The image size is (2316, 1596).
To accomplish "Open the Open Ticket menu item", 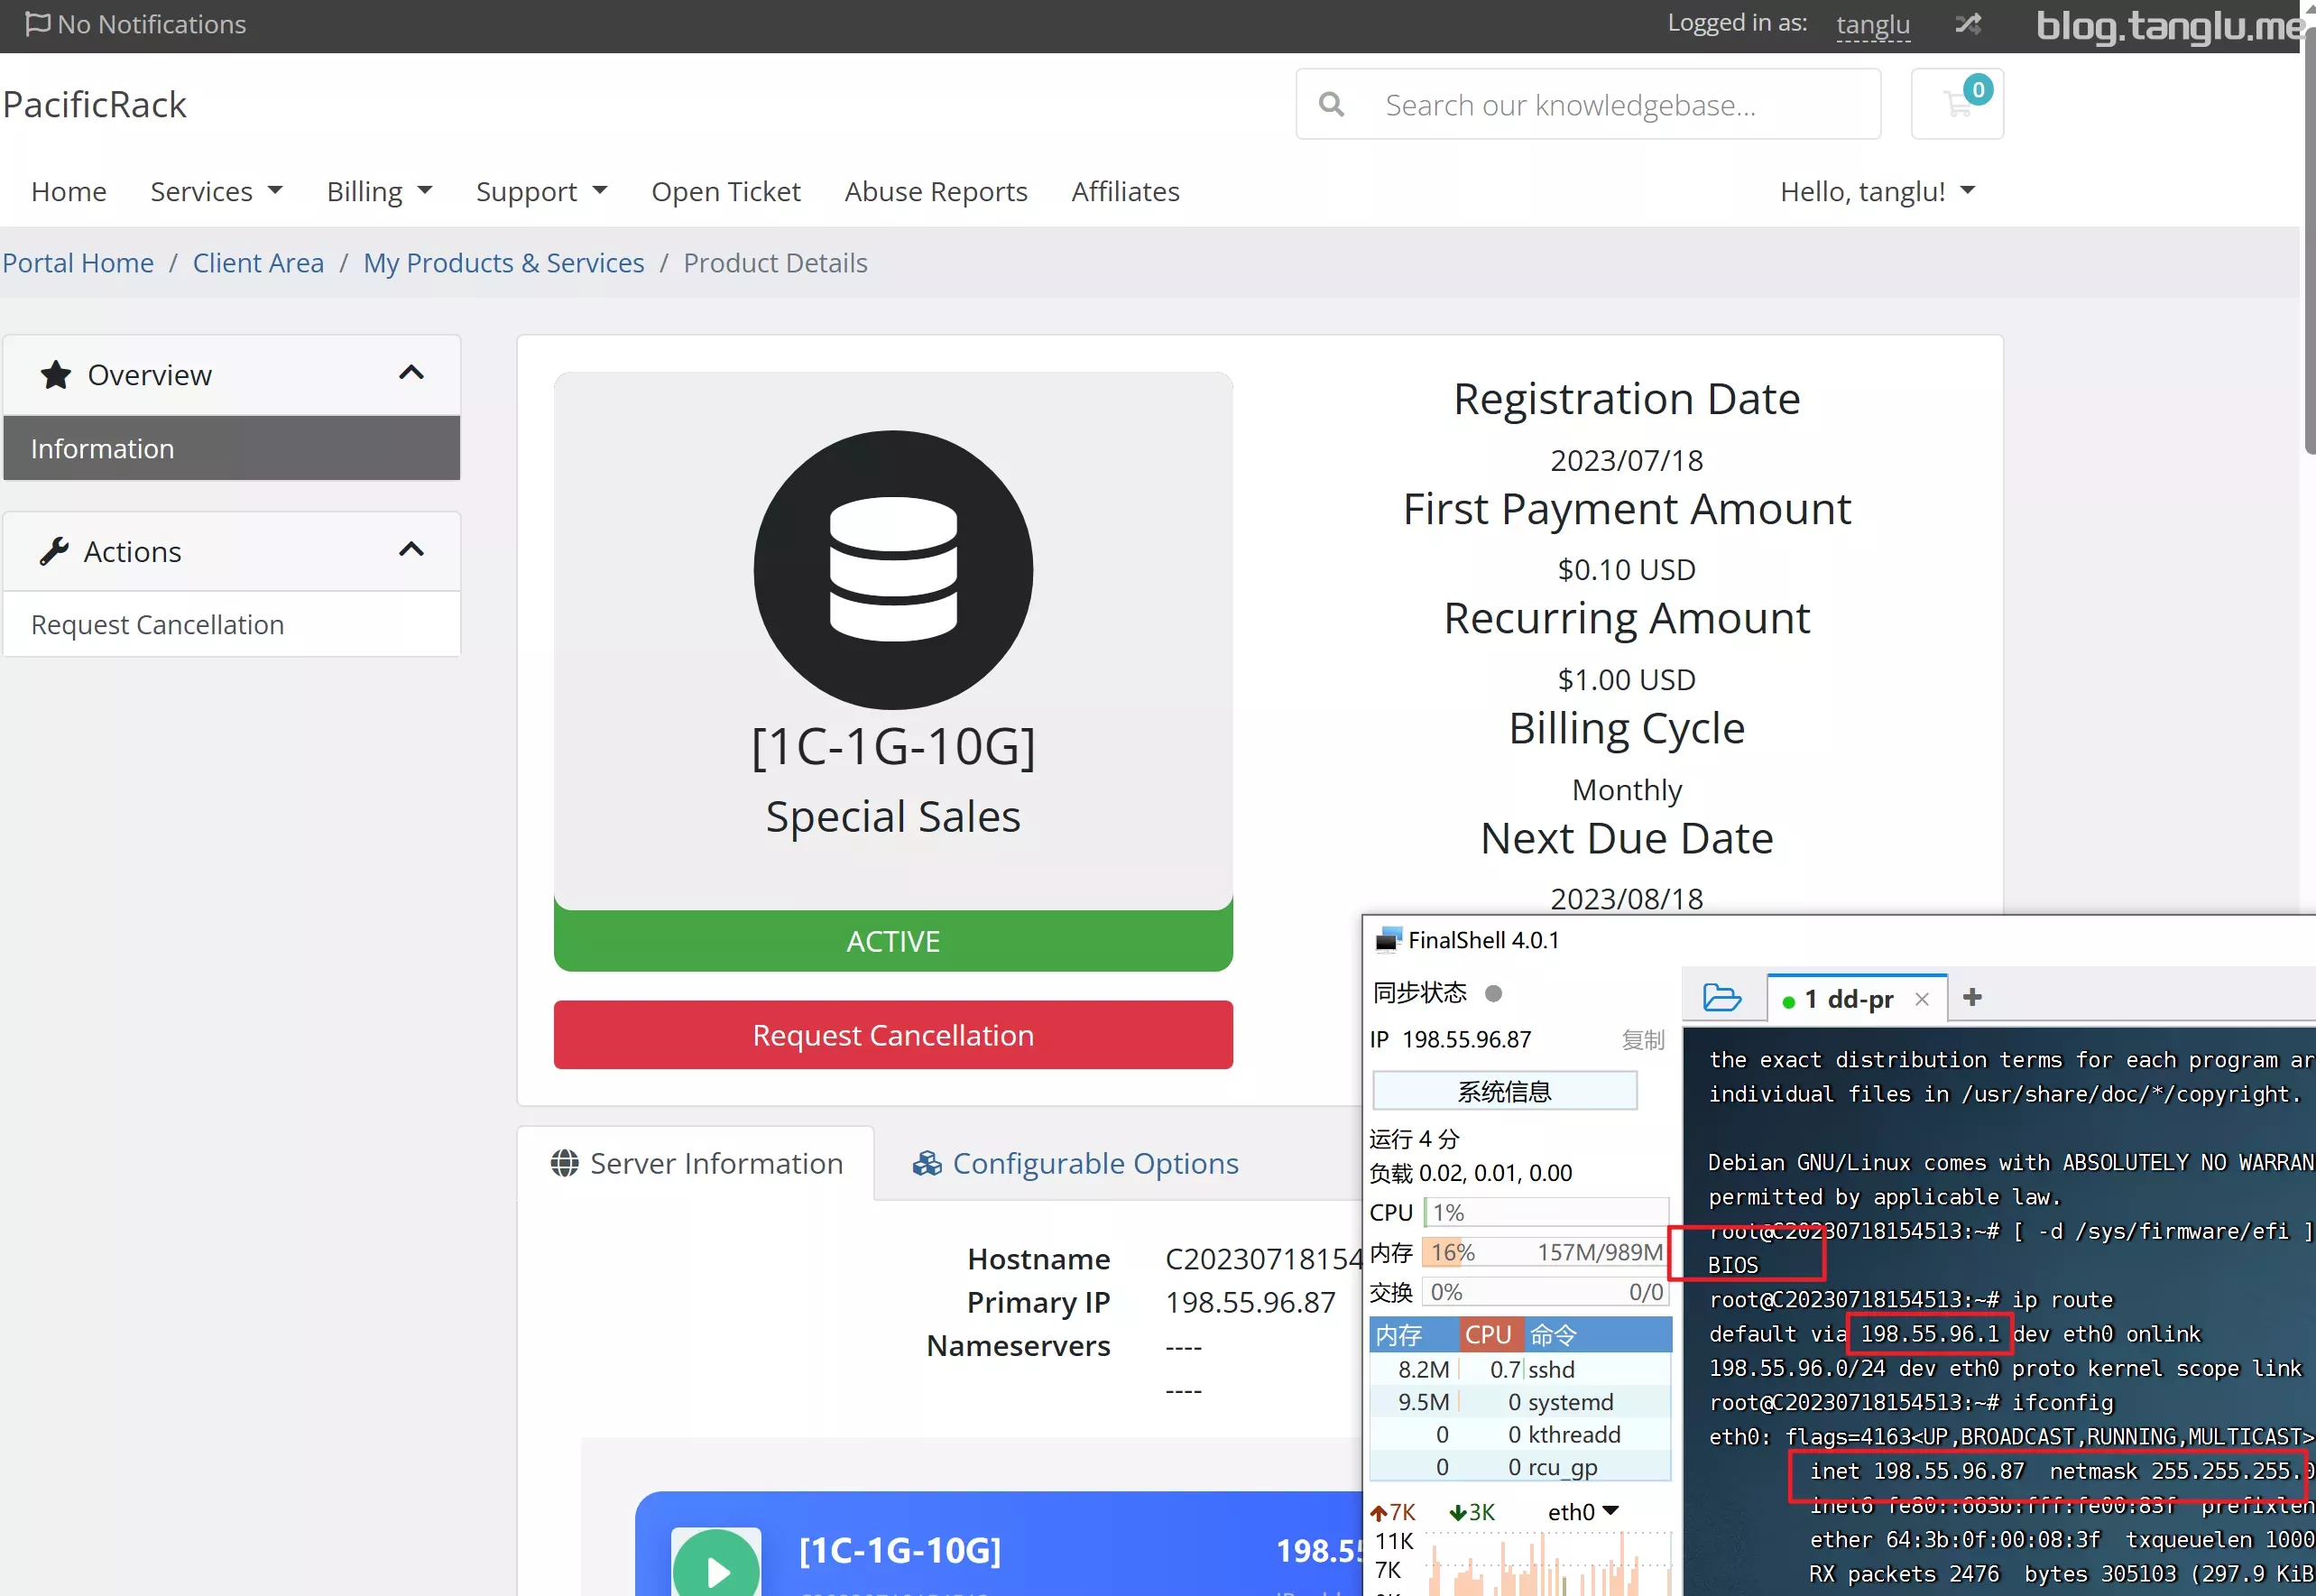I will pos(726,191).
